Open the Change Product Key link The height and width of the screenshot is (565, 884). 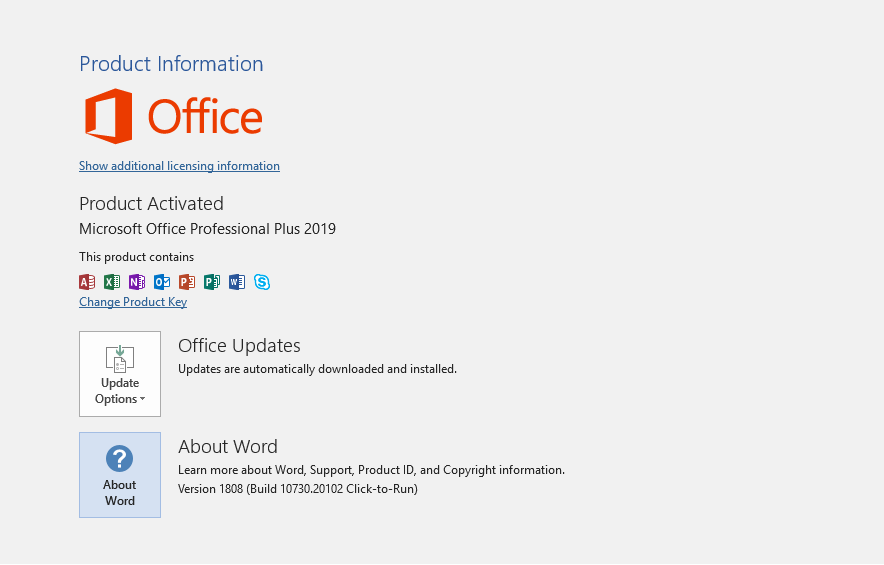point(133,302)
